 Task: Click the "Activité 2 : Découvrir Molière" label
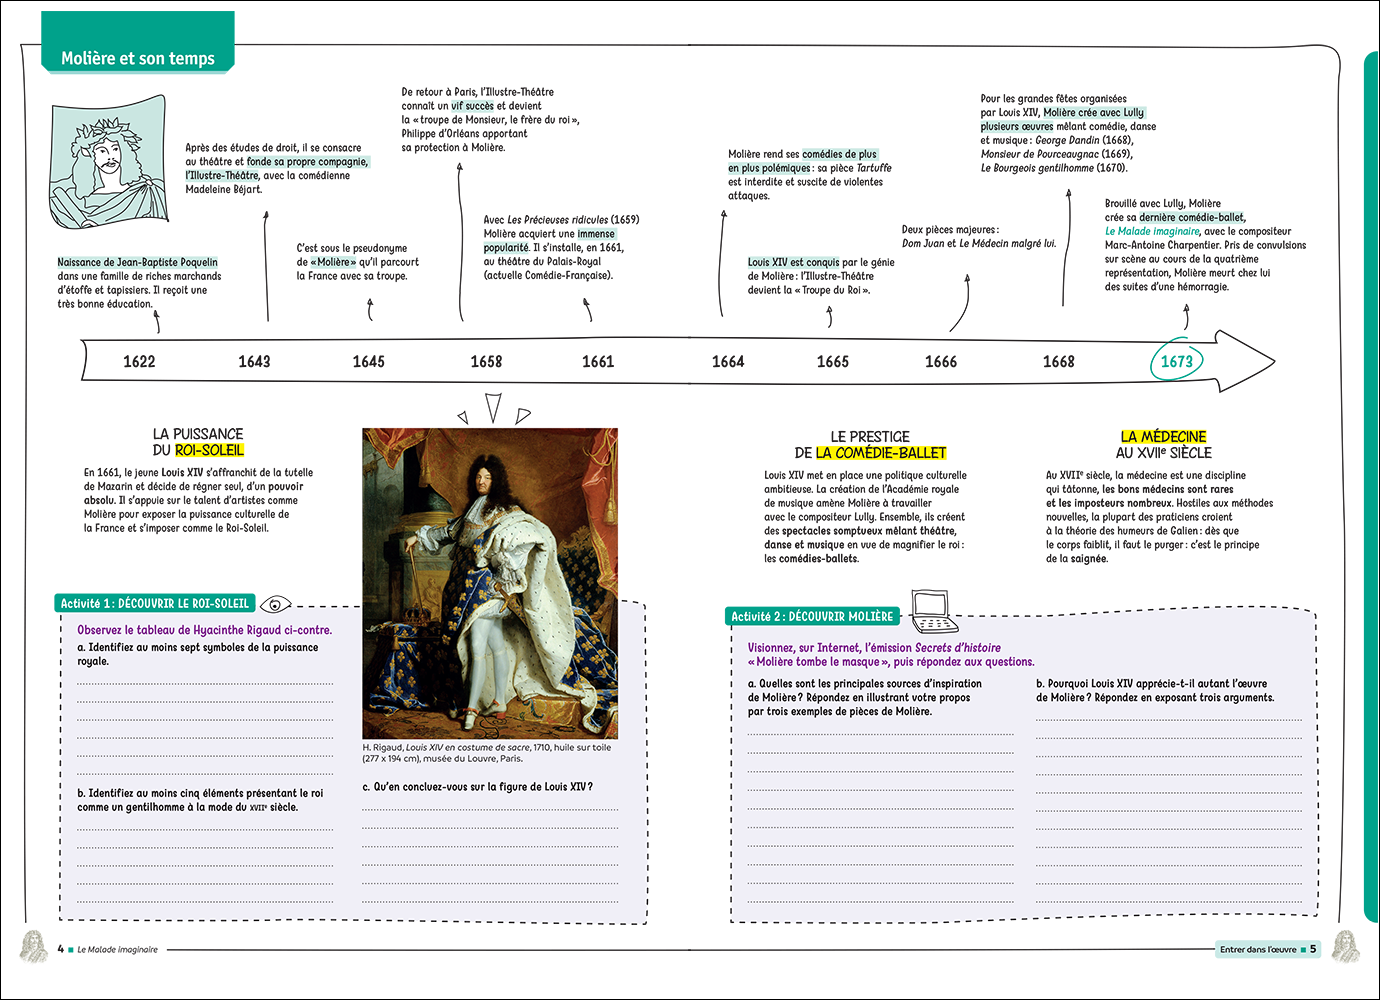click(x=812, y=616)
